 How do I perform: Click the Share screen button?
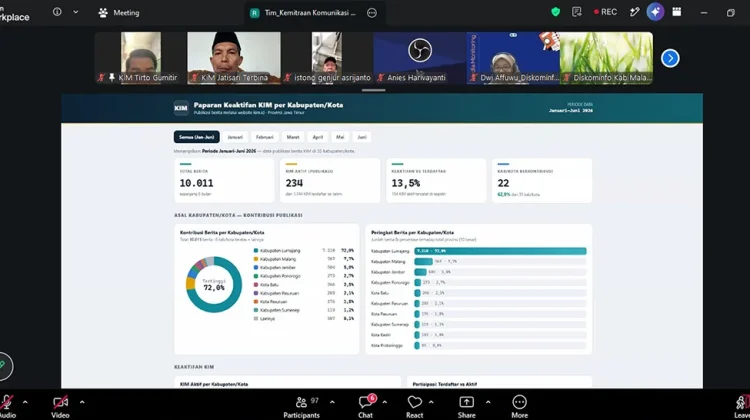tap(466, 407)
